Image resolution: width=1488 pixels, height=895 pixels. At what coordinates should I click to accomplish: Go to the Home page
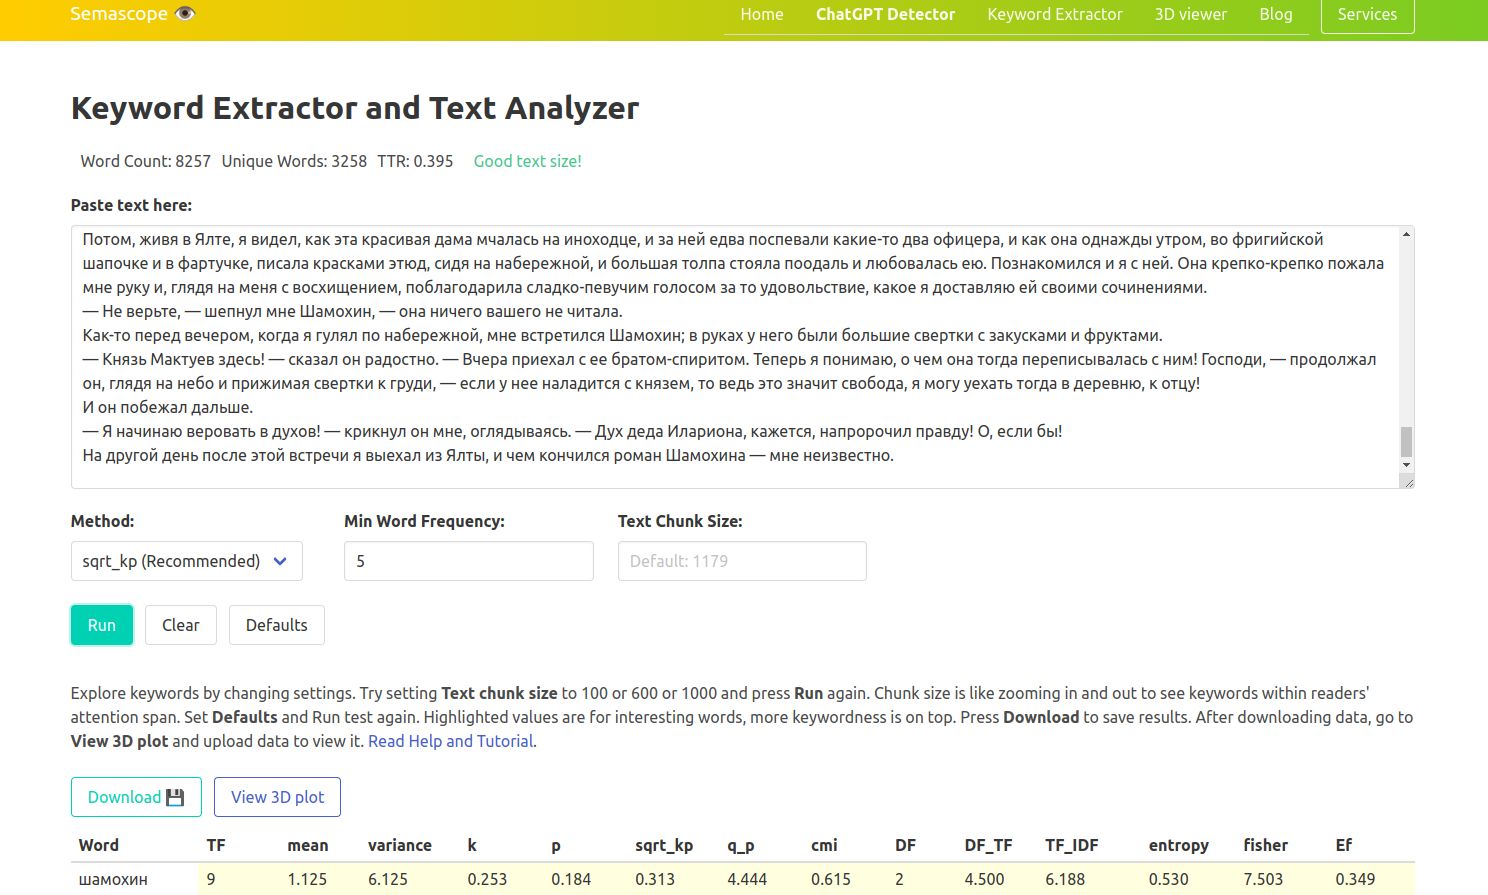point(761,14)
